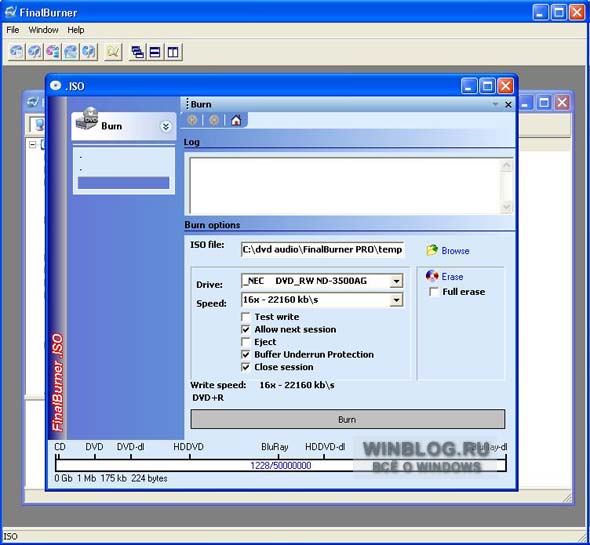Viewport: 590px width, 545px height.
Task: Click the 'HDDVD' capacity marker label
Action: pyautogui.click(x=189, y=447)
